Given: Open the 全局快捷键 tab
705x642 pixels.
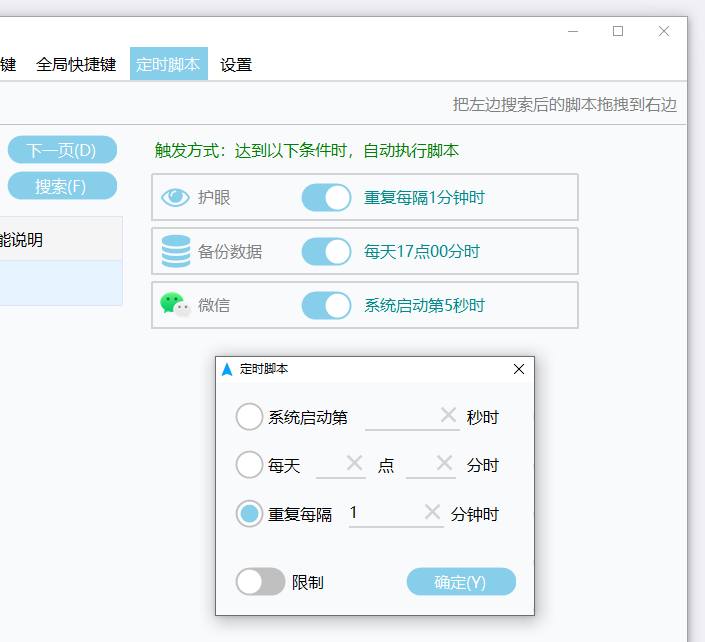Looking at the screenshot, I should click(x=76, y=65).
